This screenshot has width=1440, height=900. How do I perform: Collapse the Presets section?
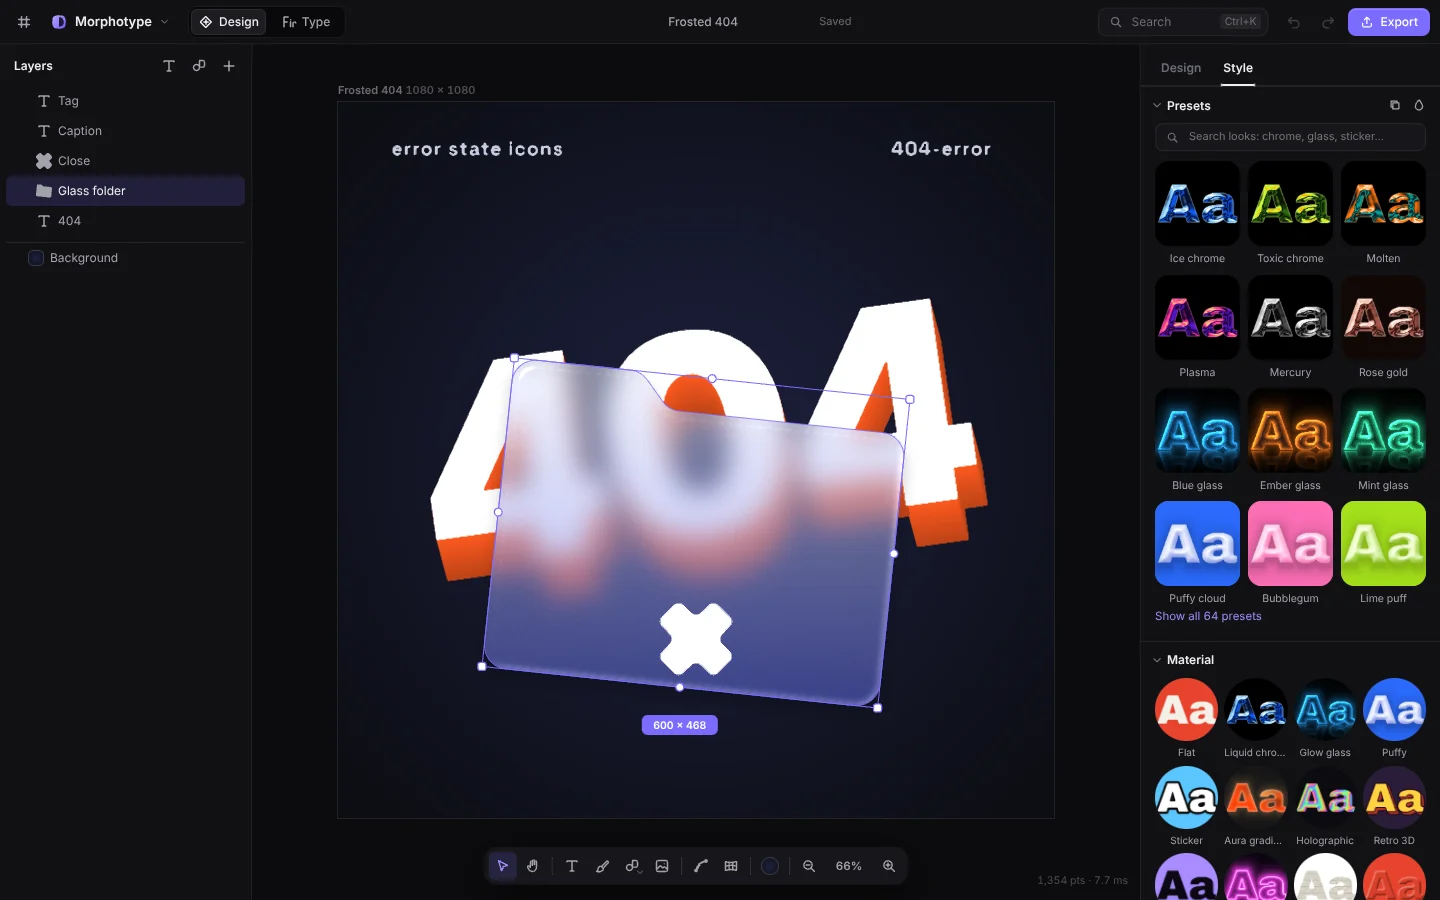click(x=1157, y=106)
